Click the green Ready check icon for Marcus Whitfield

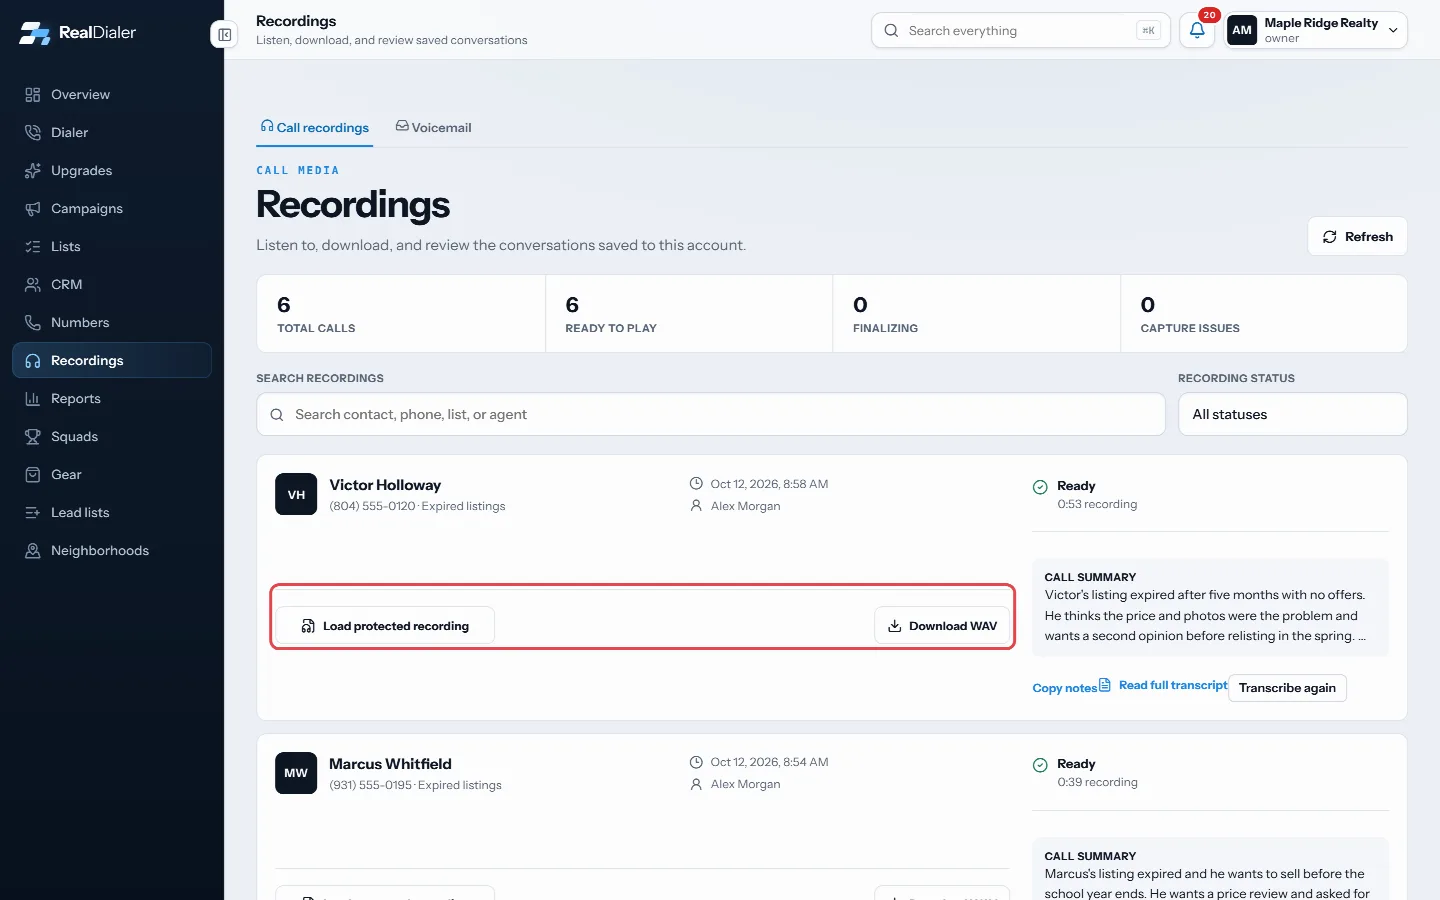1040,765
